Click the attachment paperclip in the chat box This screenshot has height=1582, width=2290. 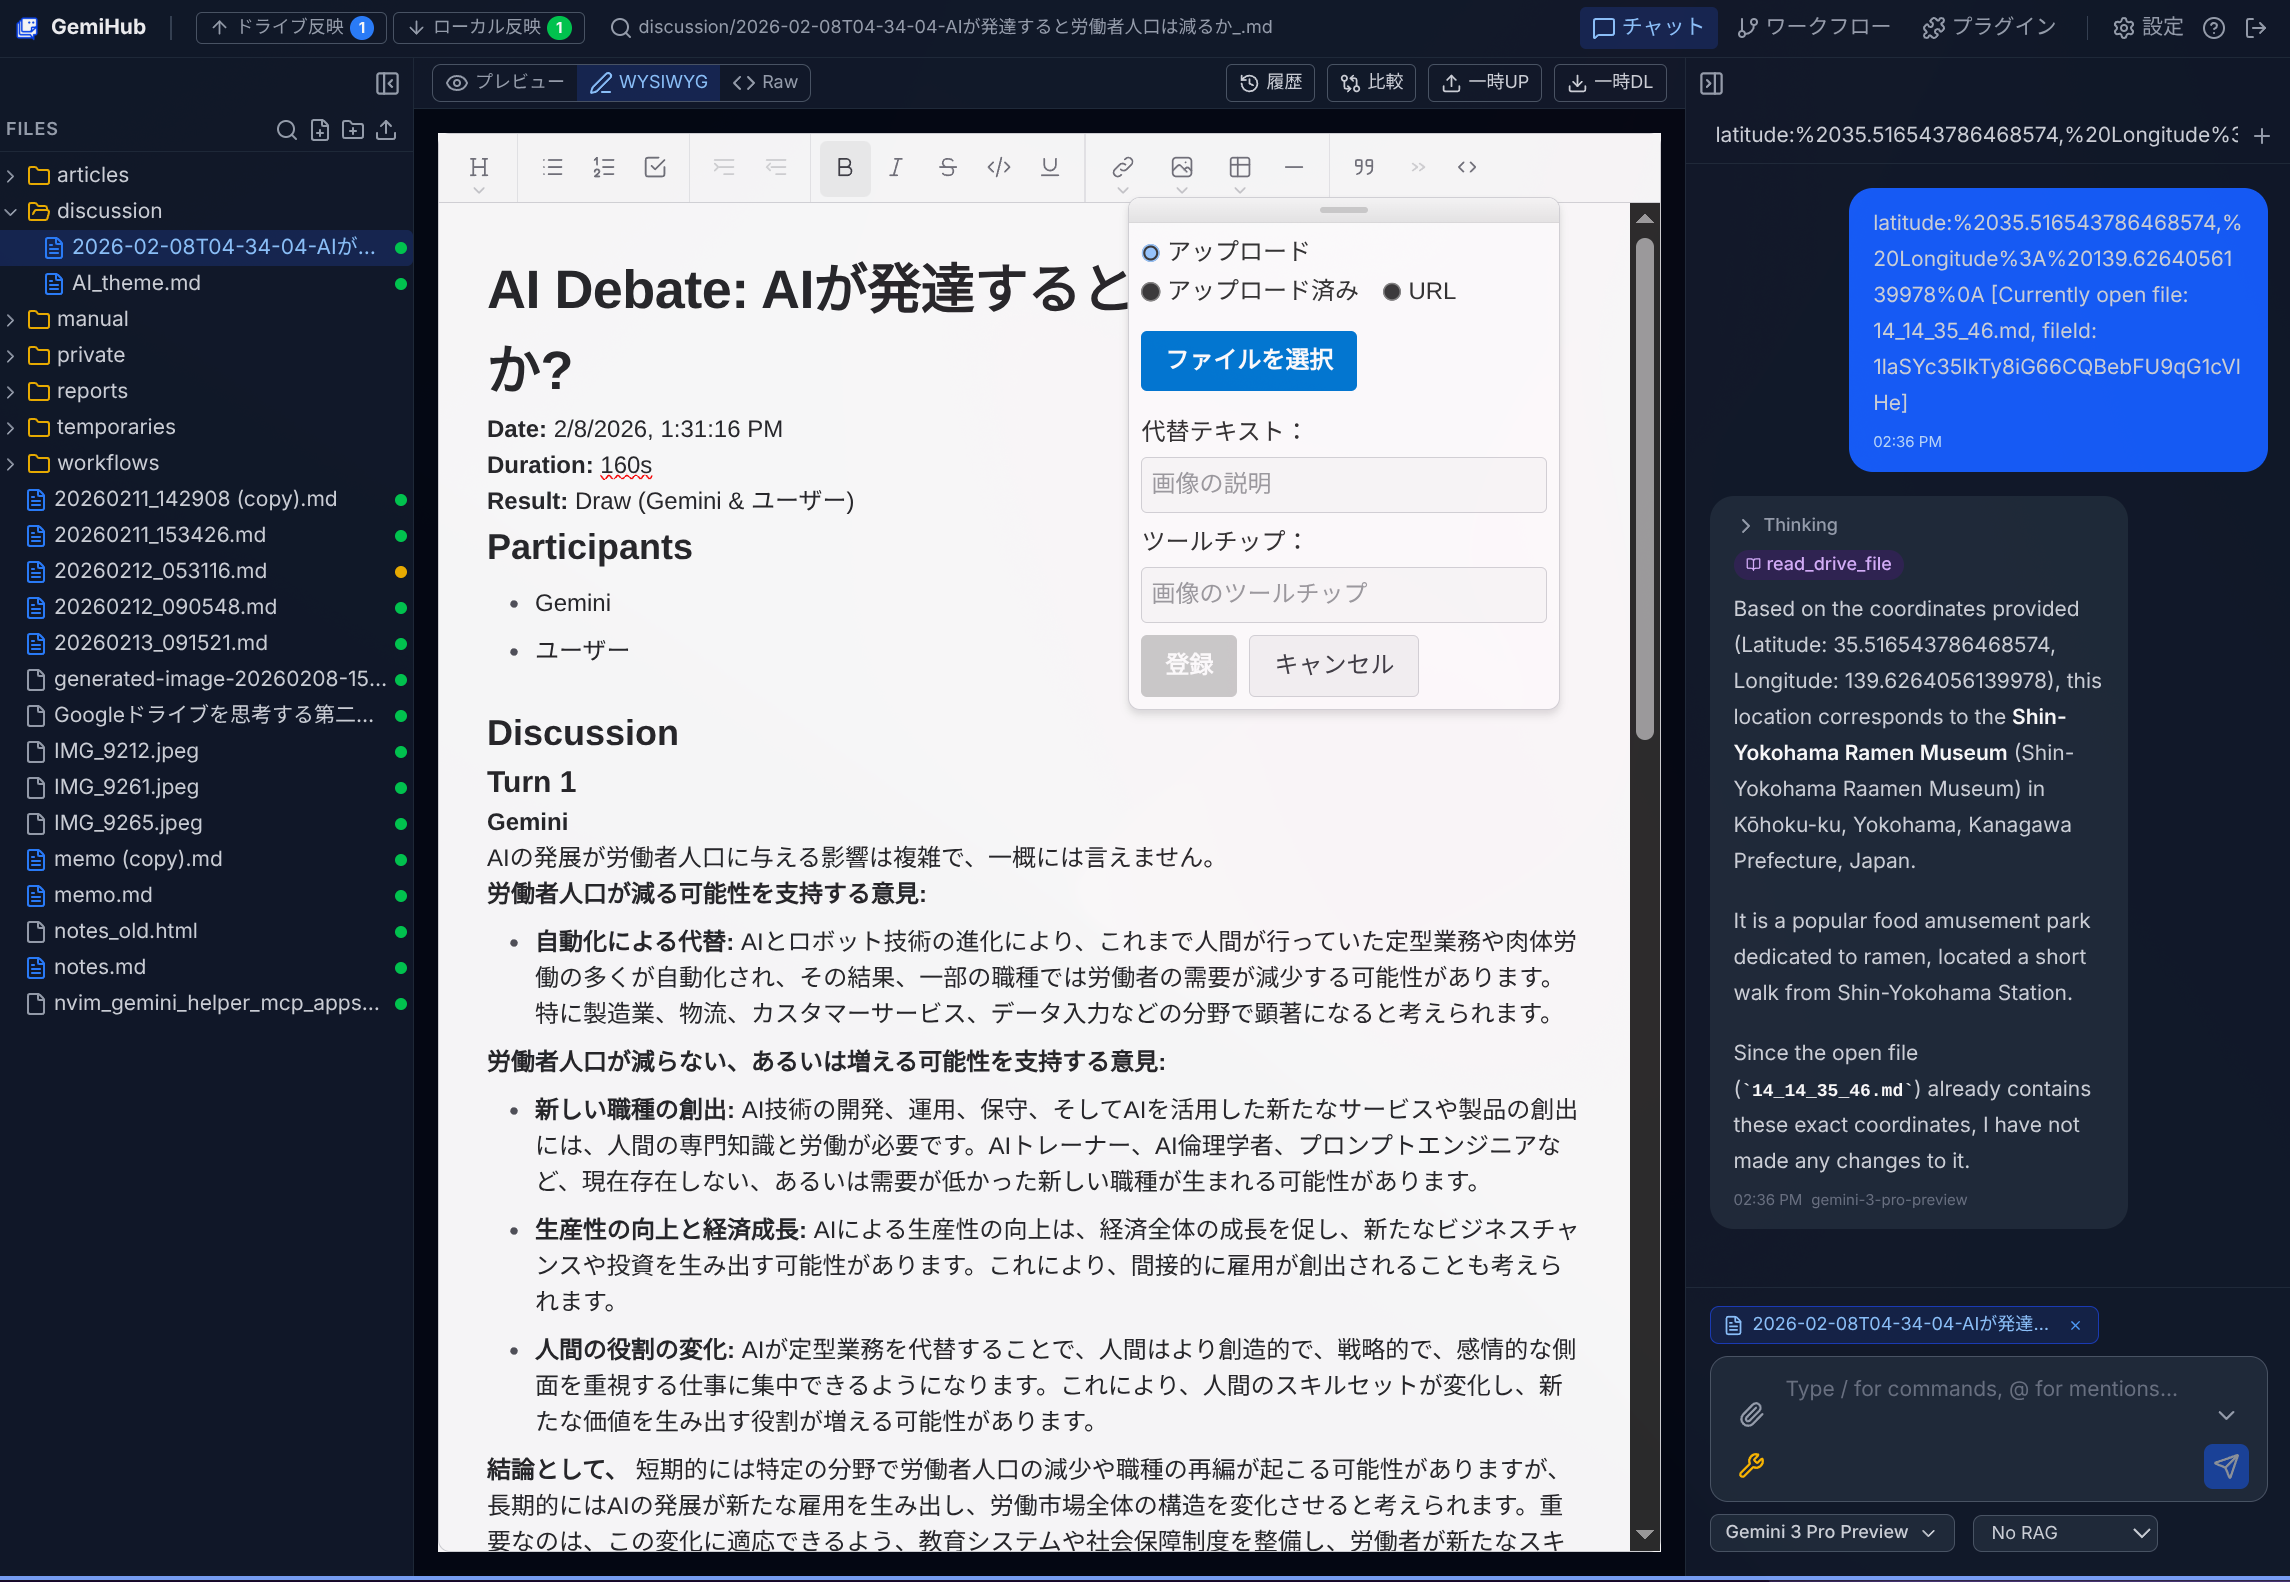(x=1751, y=1415)
